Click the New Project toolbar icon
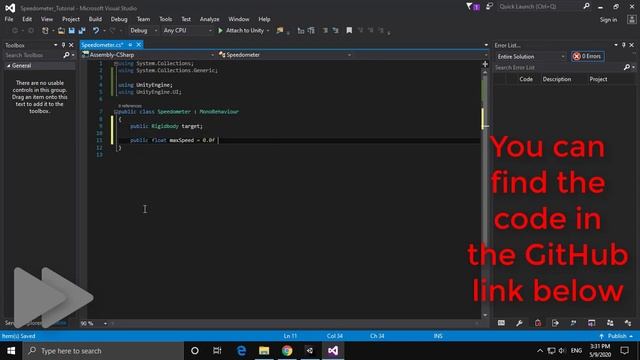Viewport: 640px width, 360px height. pyautogui.click(x=45, y=31)
